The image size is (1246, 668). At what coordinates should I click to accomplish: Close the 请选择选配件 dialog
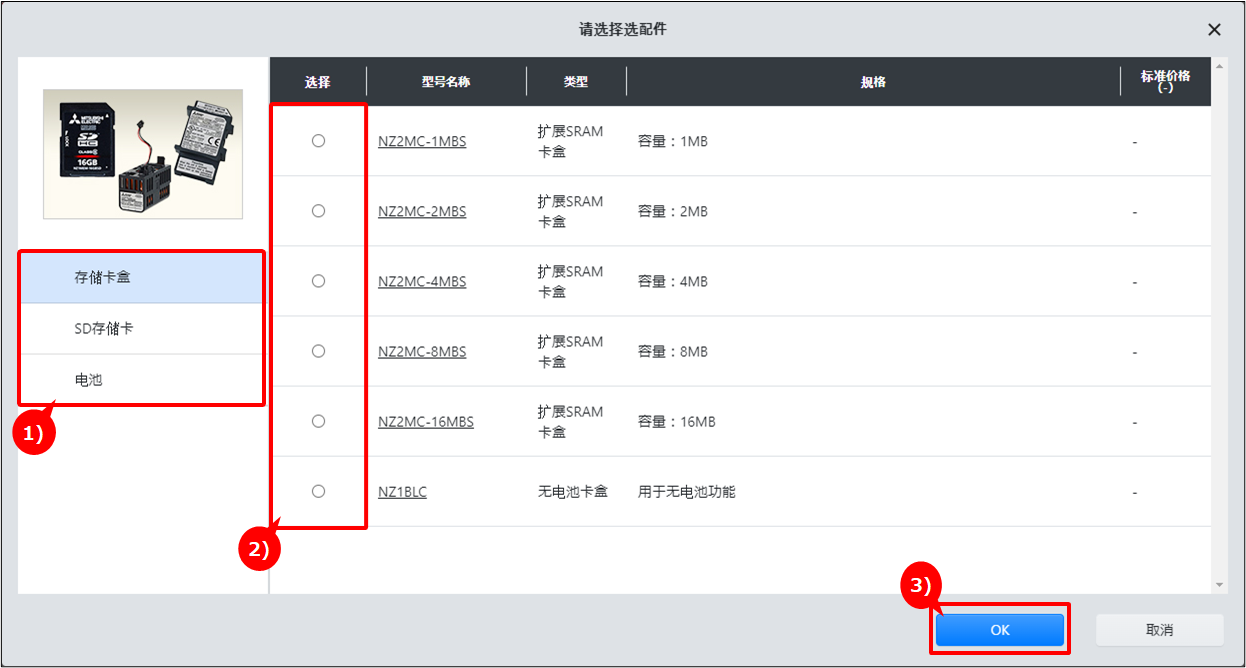(1214, 30)
